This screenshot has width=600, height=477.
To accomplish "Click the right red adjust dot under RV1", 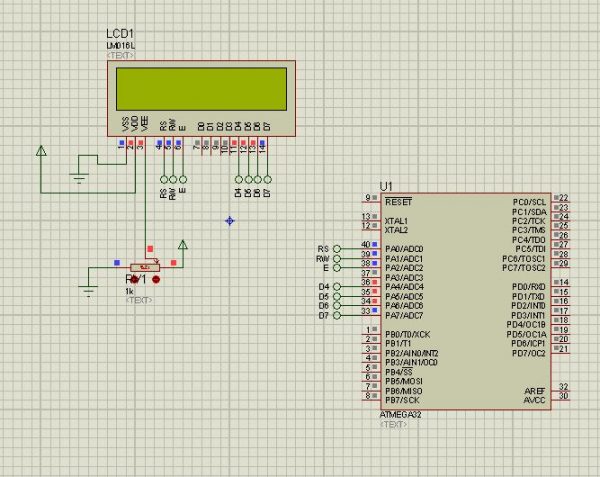I will 156,280.
